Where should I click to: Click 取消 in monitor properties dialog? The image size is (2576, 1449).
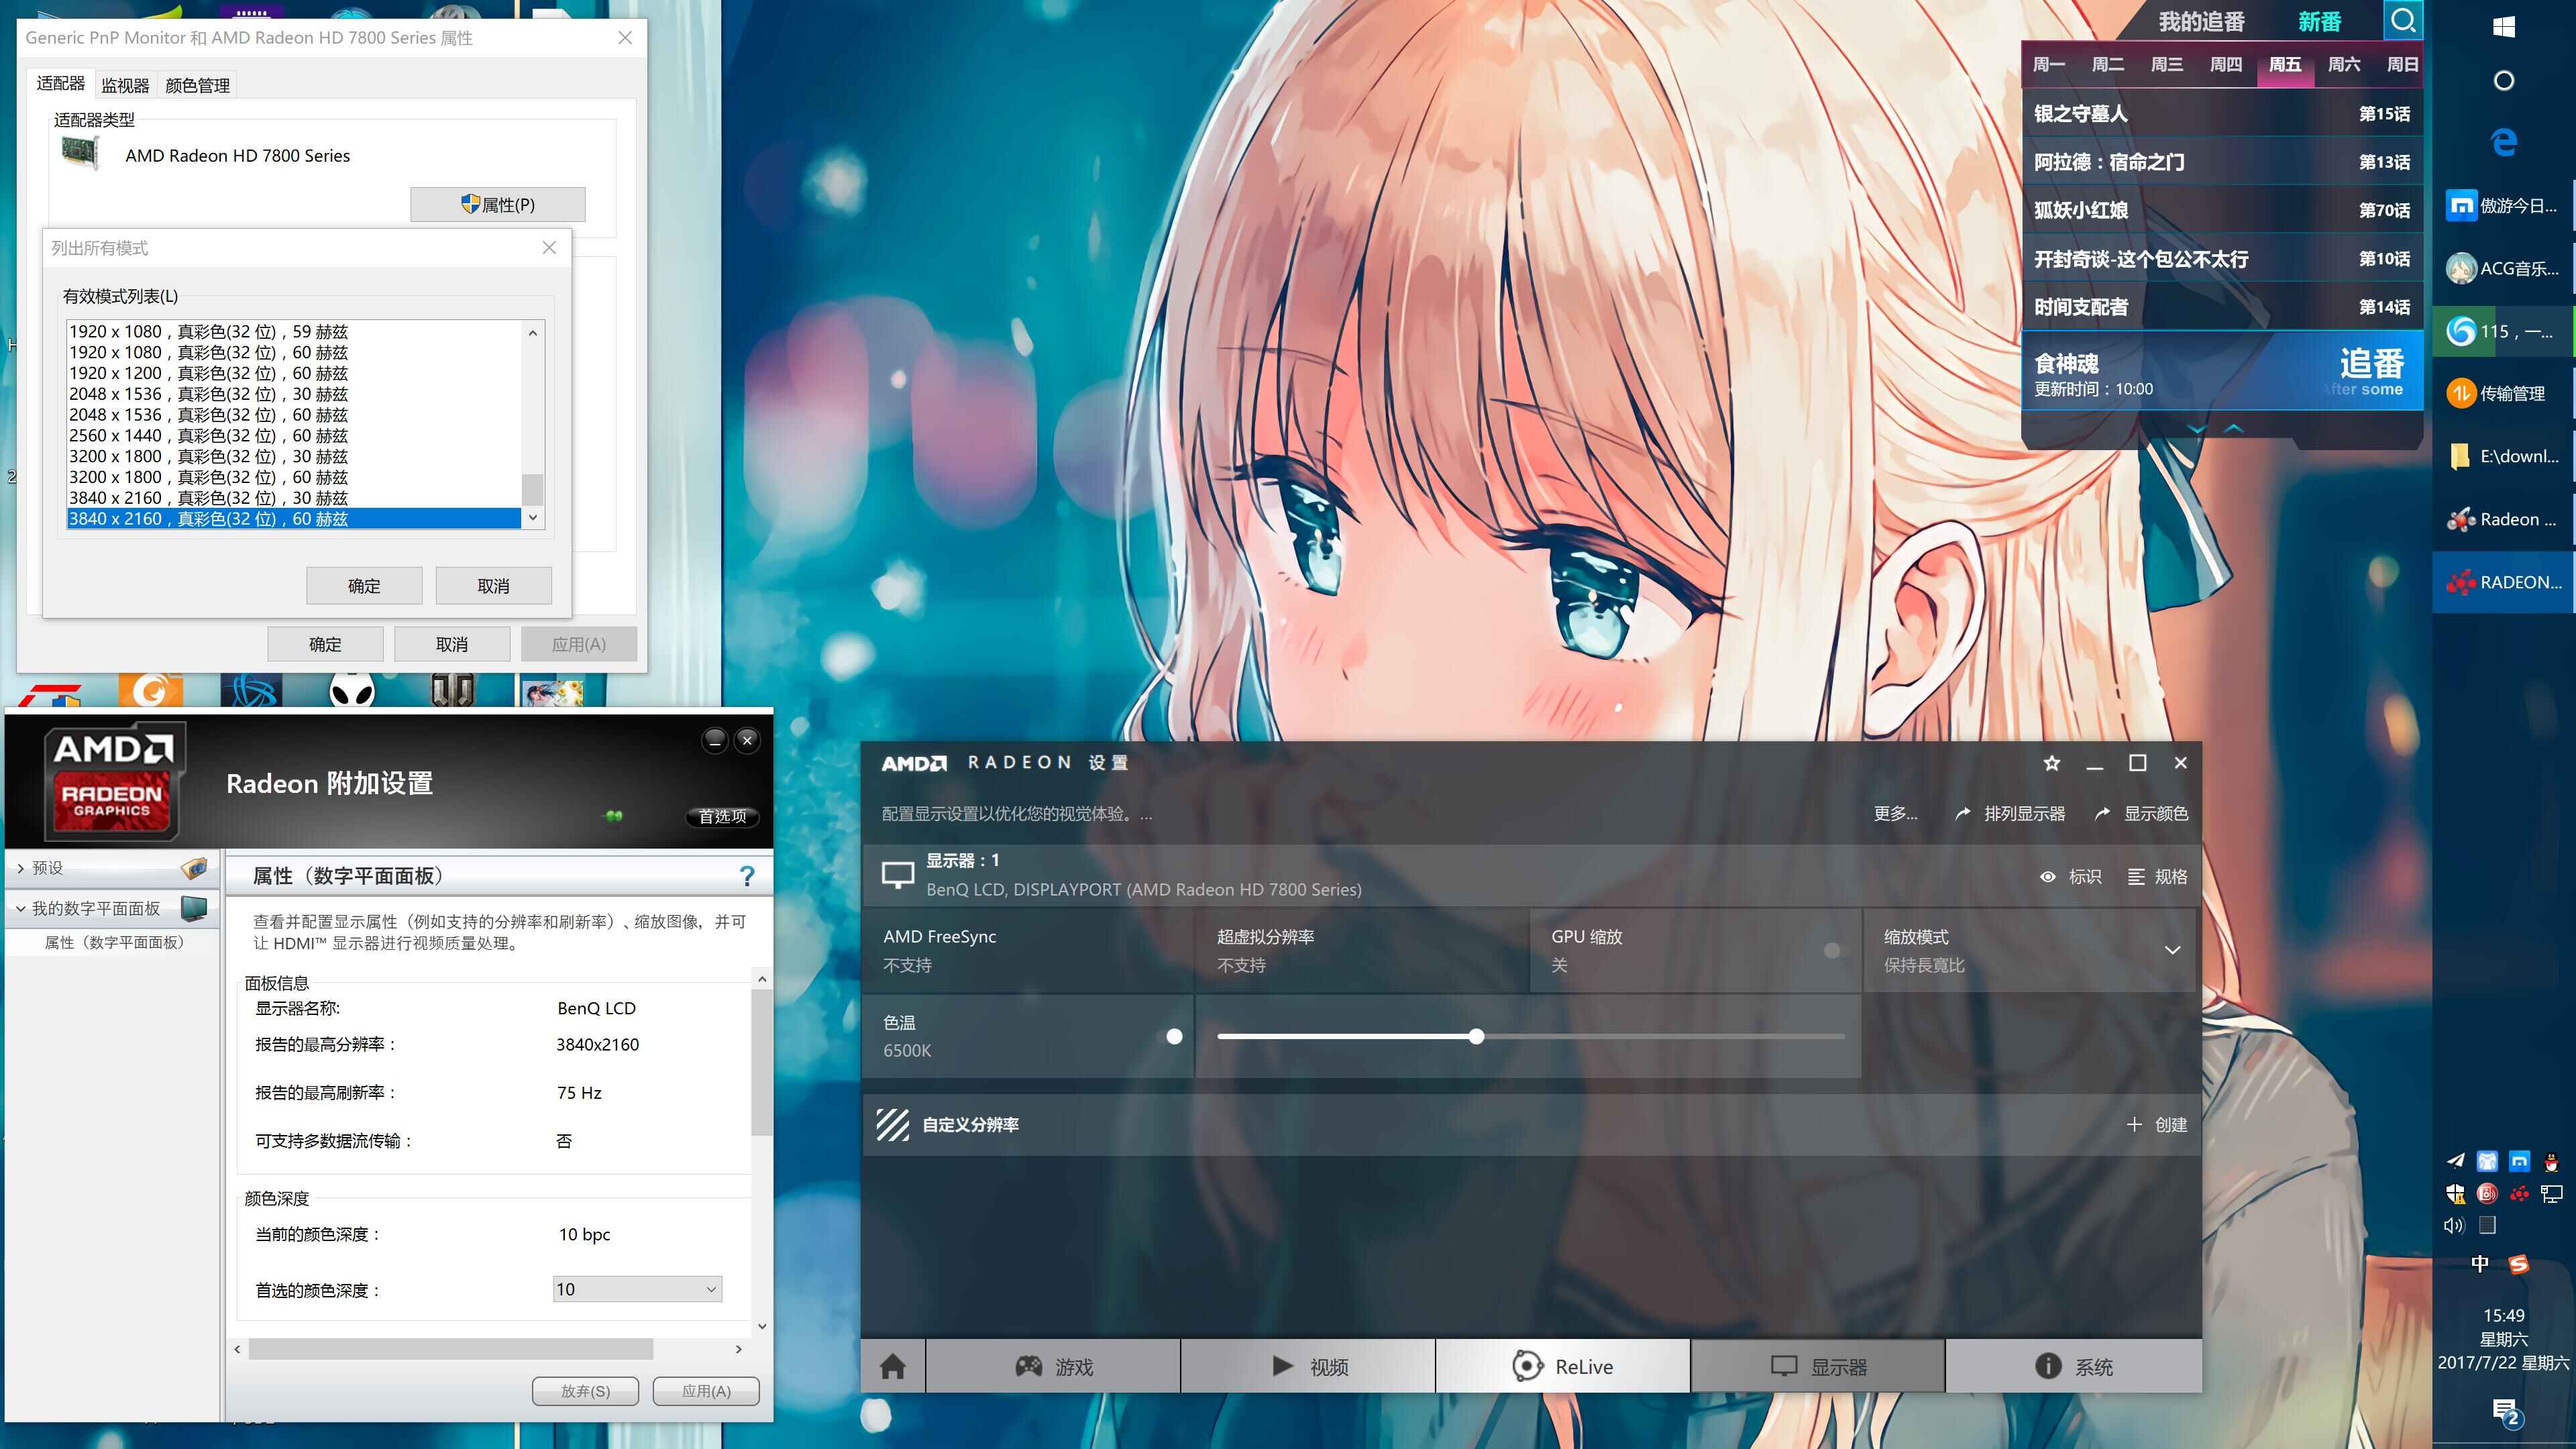(452, 644)
